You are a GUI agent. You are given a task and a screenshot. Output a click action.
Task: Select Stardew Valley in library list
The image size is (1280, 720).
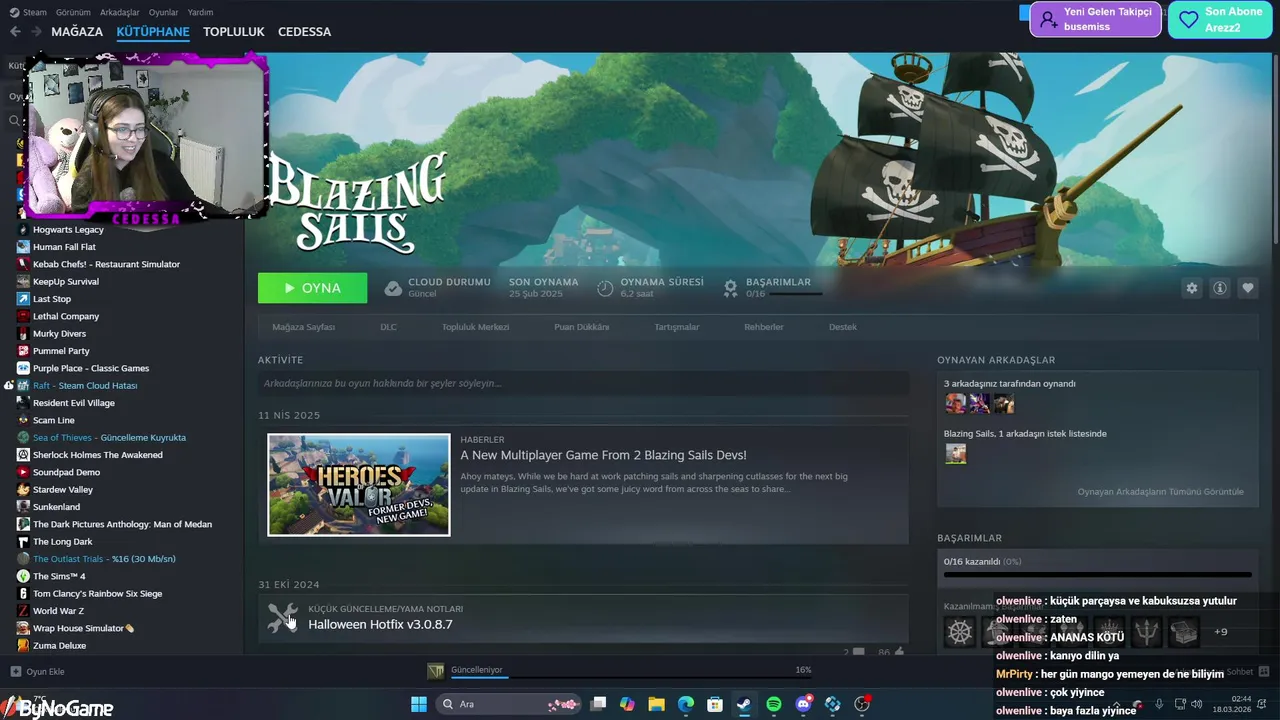pos(63,490)
